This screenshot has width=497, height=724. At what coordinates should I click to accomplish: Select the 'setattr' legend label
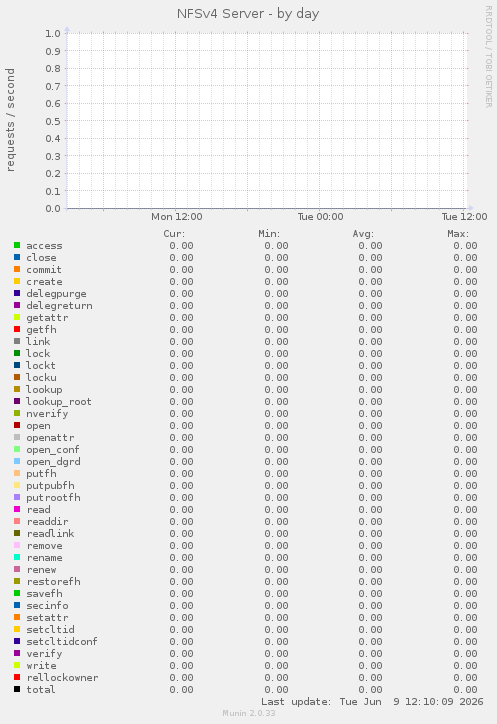pos(47,618)
